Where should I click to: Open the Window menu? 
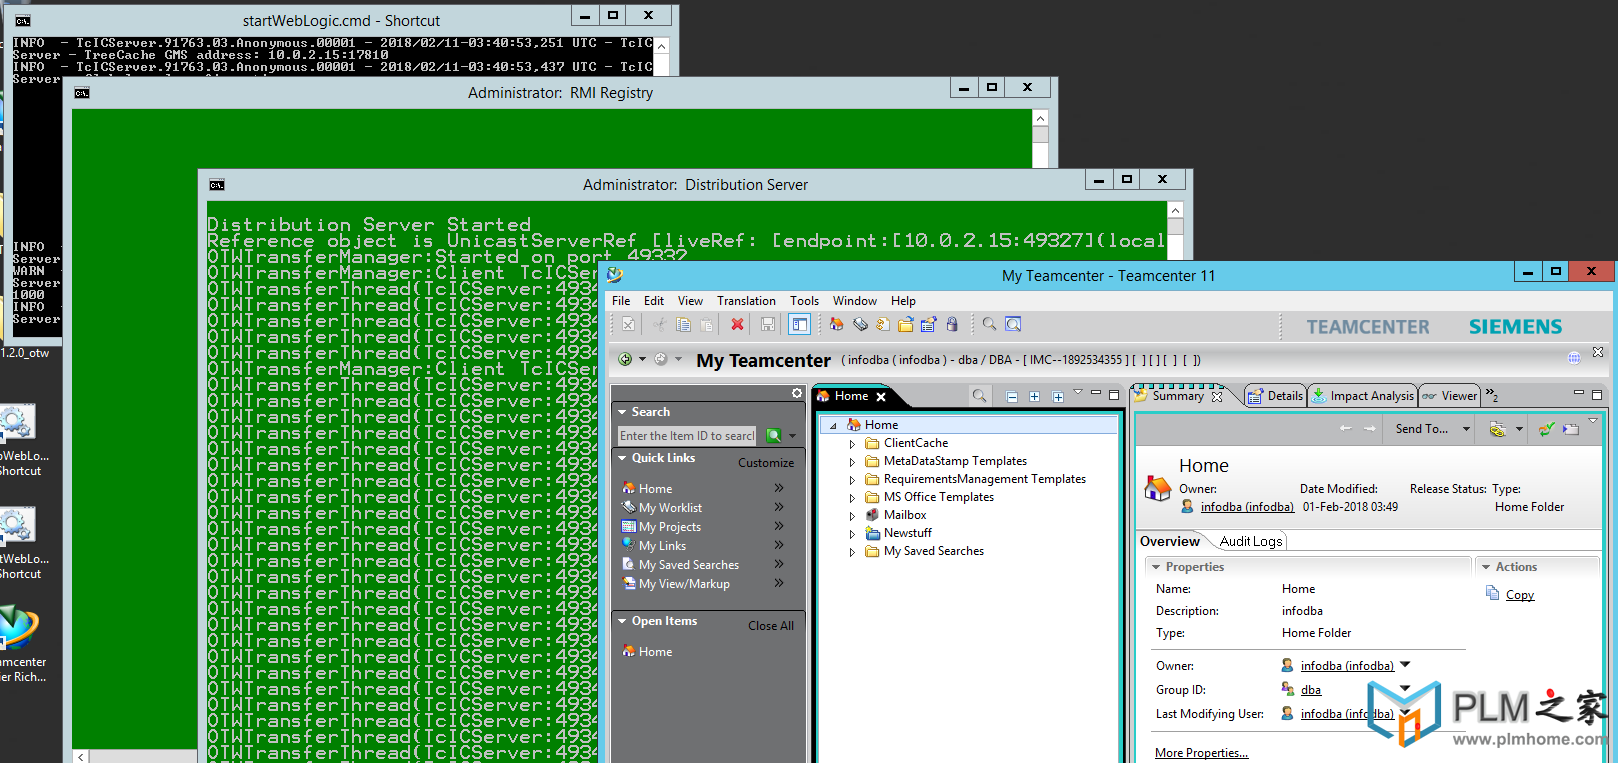[x=854, y=301]
